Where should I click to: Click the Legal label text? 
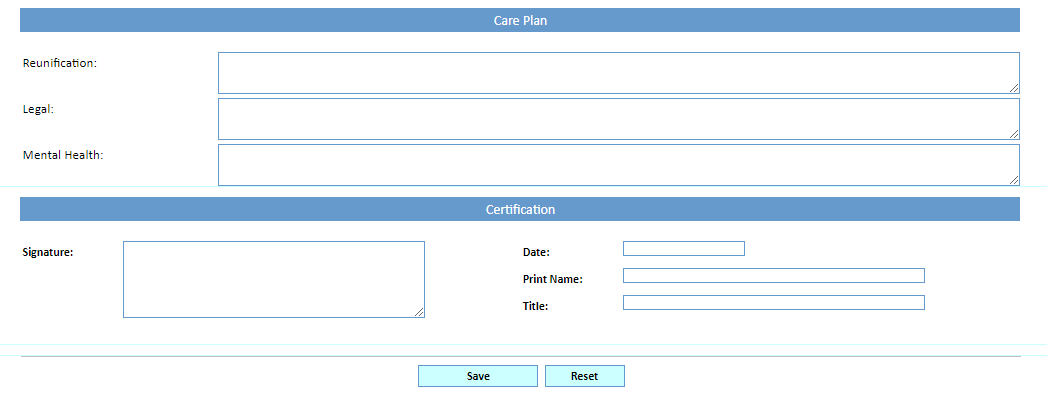[x=38, y=109]
